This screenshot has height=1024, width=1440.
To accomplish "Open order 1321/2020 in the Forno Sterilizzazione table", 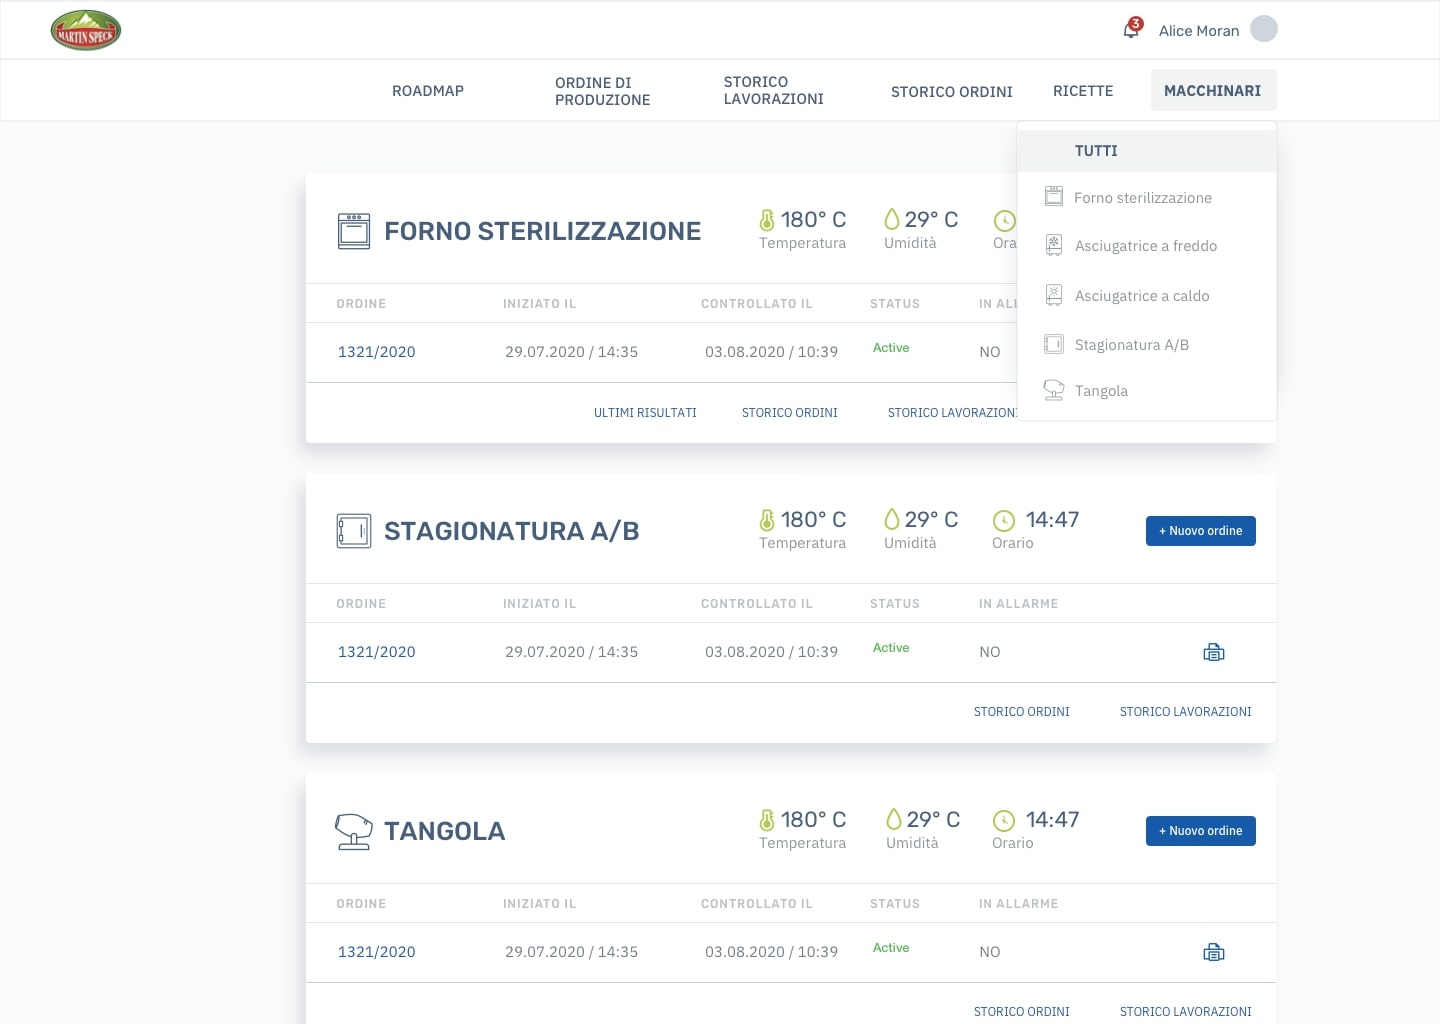I will pos(376,352).
